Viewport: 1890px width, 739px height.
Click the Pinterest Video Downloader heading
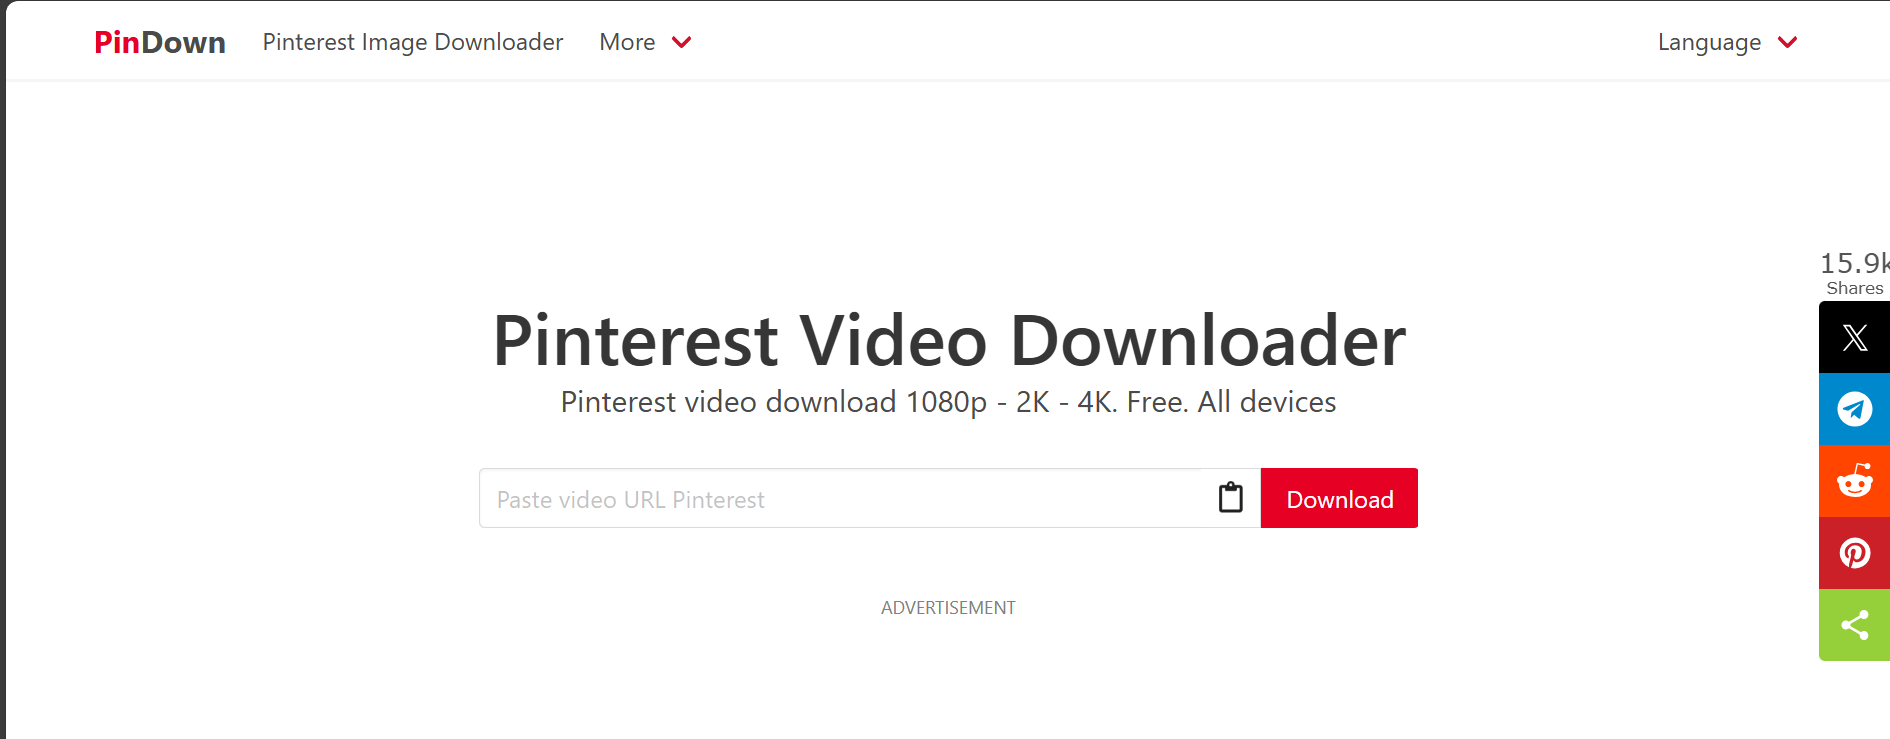coord(949,341)
